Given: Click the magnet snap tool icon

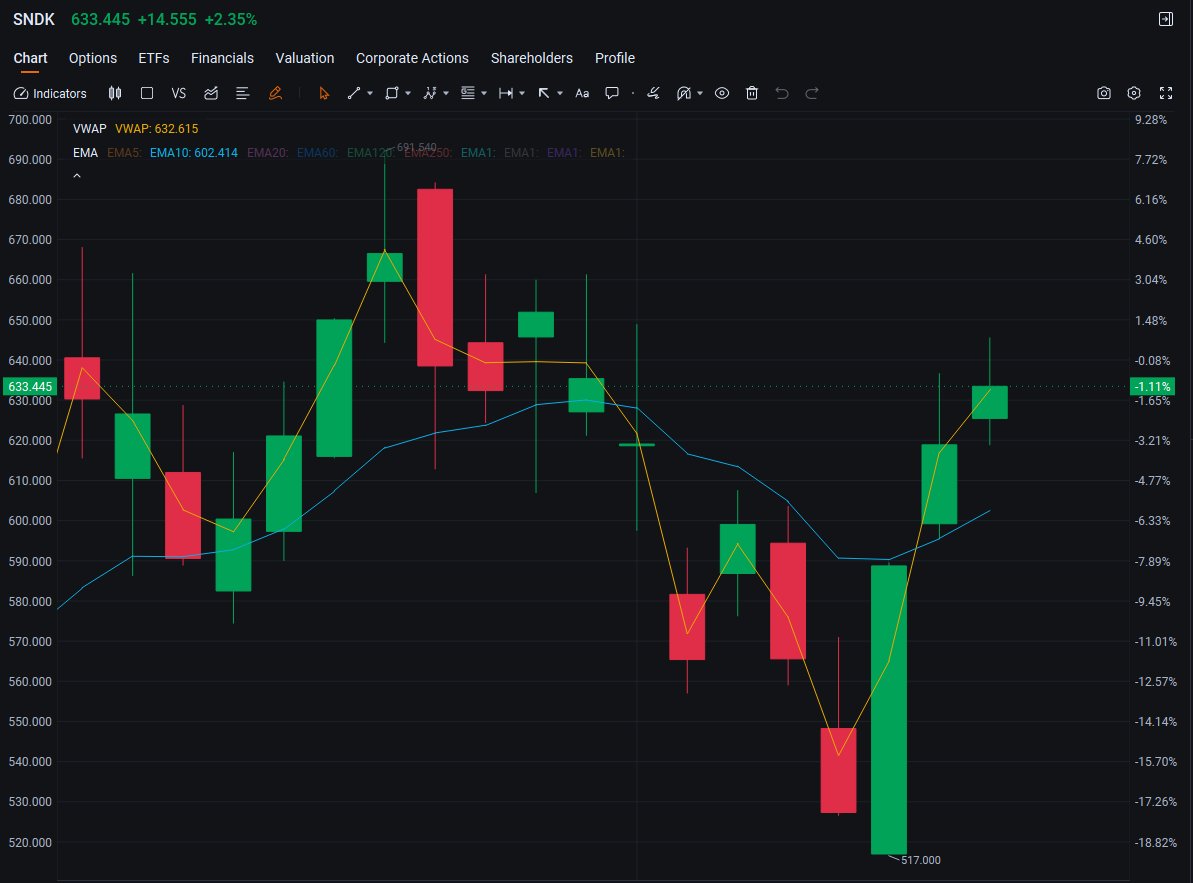Looking at the screenshot, I should [x=683, y=94].
